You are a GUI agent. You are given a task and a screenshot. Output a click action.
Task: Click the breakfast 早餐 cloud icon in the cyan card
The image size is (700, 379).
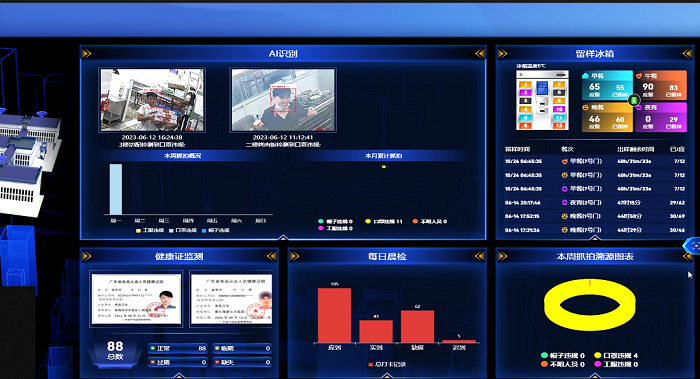coord(586,76)
